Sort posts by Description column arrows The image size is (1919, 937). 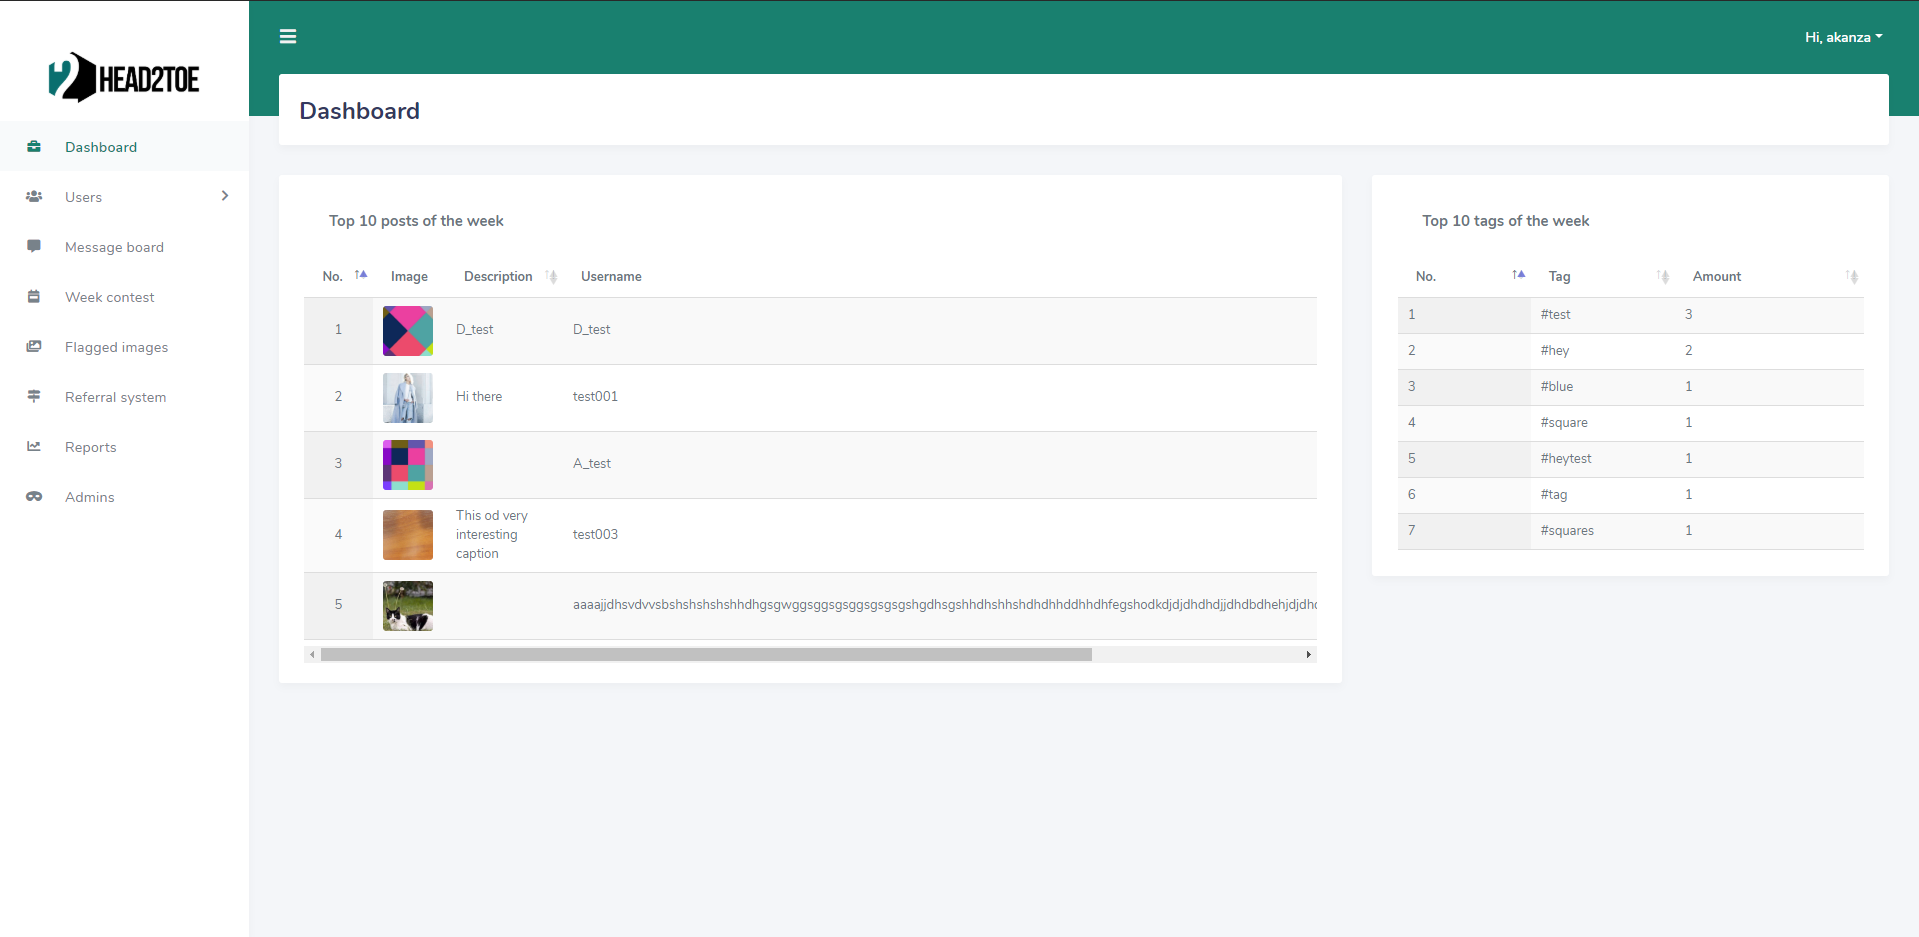[551, 277]
